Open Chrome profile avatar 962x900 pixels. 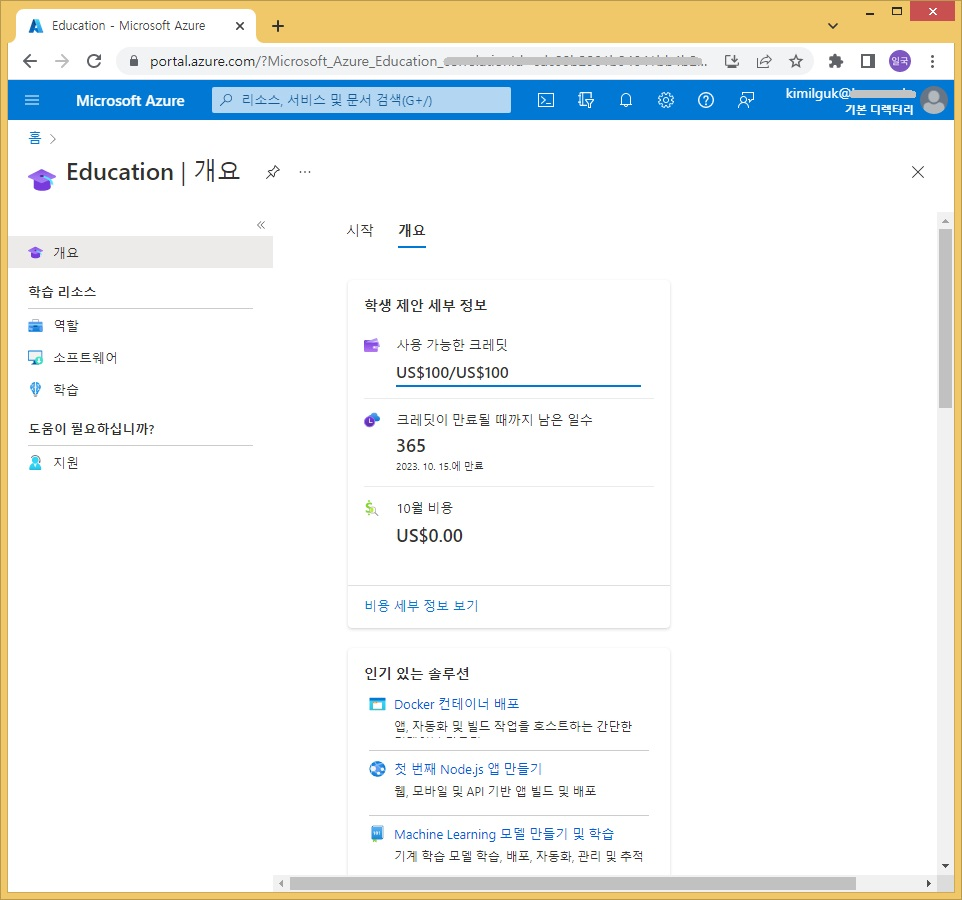pos(899,61)
